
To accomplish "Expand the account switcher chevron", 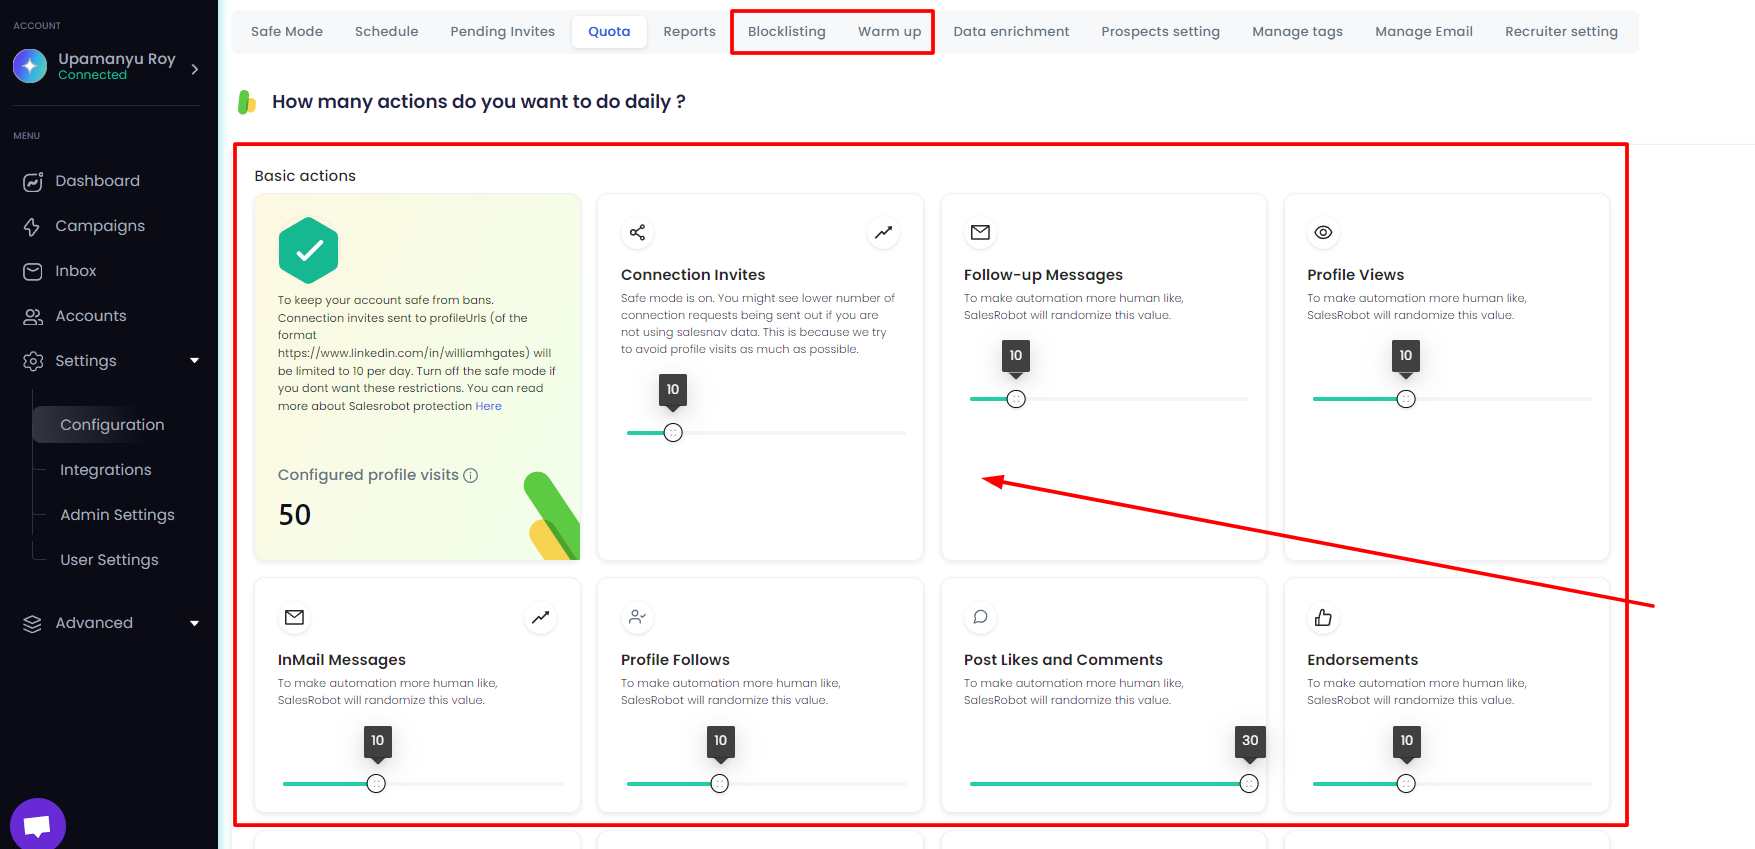I will coord(195,69).
